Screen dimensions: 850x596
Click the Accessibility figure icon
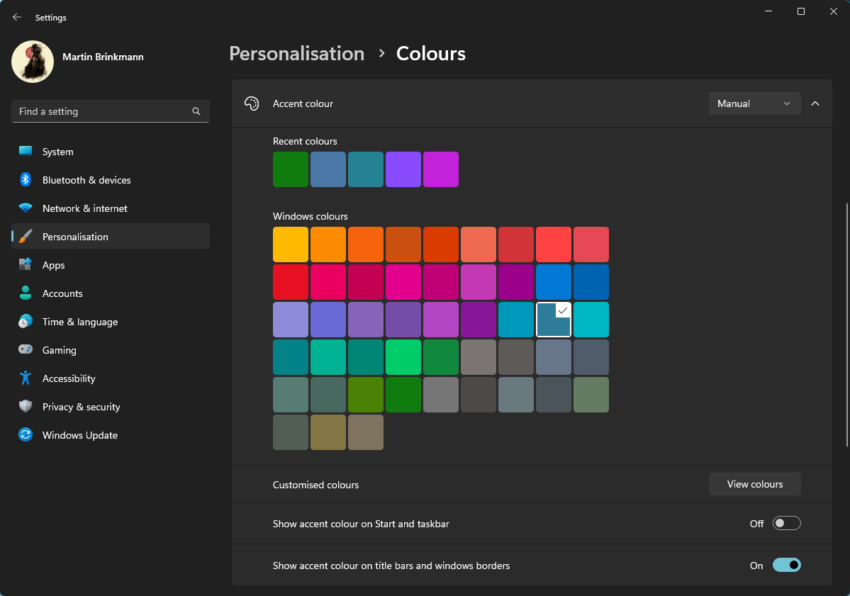[x=25, y=378]
